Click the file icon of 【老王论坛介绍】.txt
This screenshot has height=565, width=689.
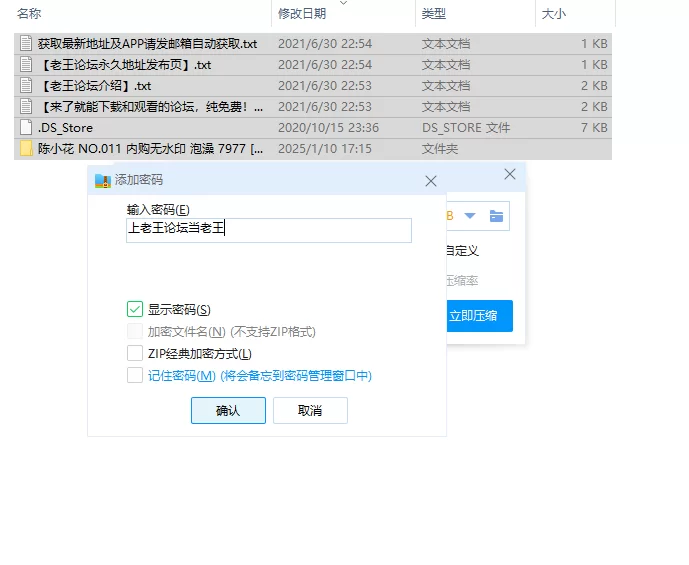click(26, 86)
